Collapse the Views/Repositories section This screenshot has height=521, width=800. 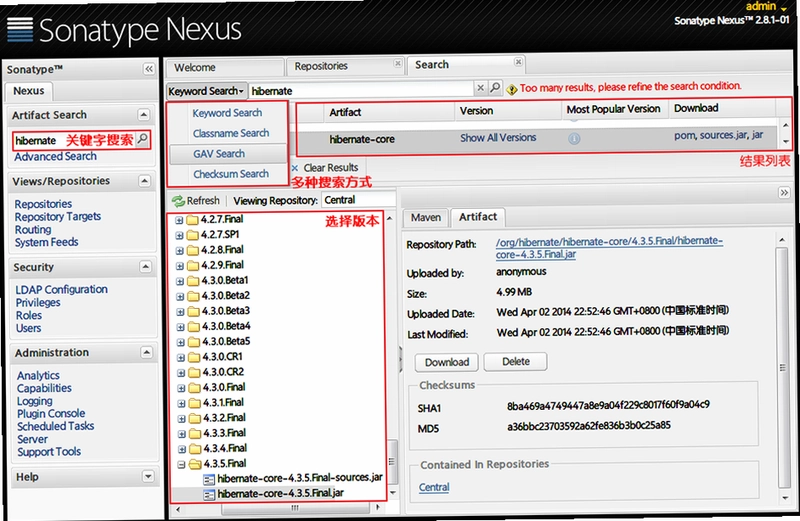pyautogui.click(x=144, y=181)
